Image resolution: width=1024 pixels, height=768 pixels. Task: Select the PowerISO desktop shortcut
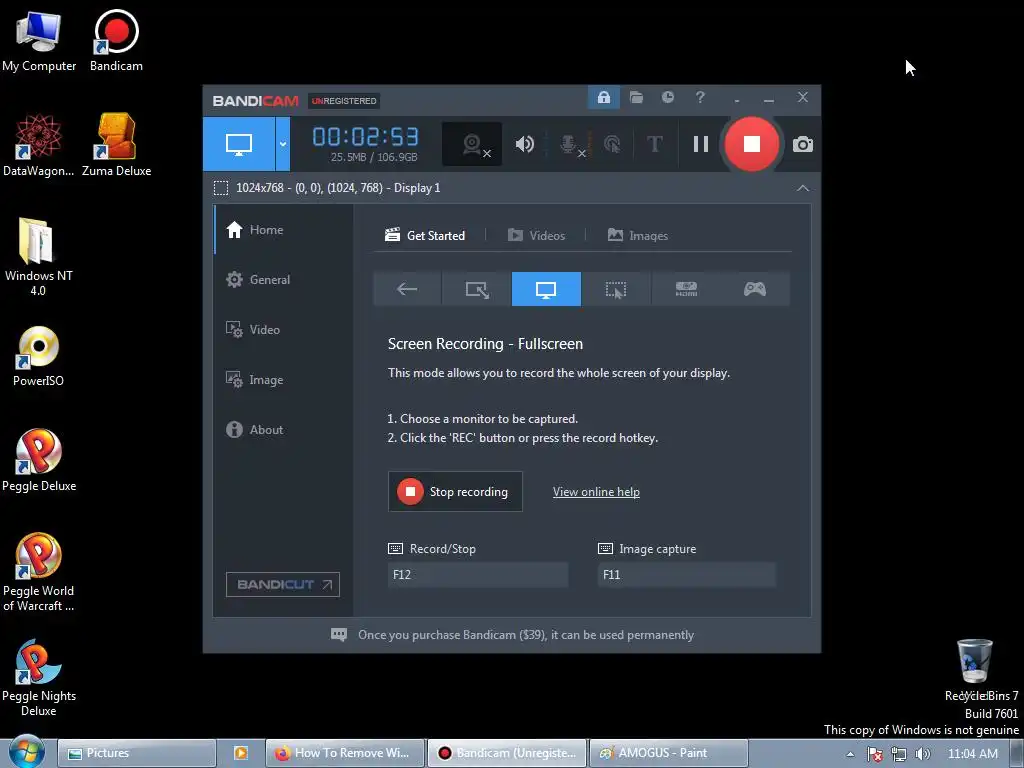[39, 357]
